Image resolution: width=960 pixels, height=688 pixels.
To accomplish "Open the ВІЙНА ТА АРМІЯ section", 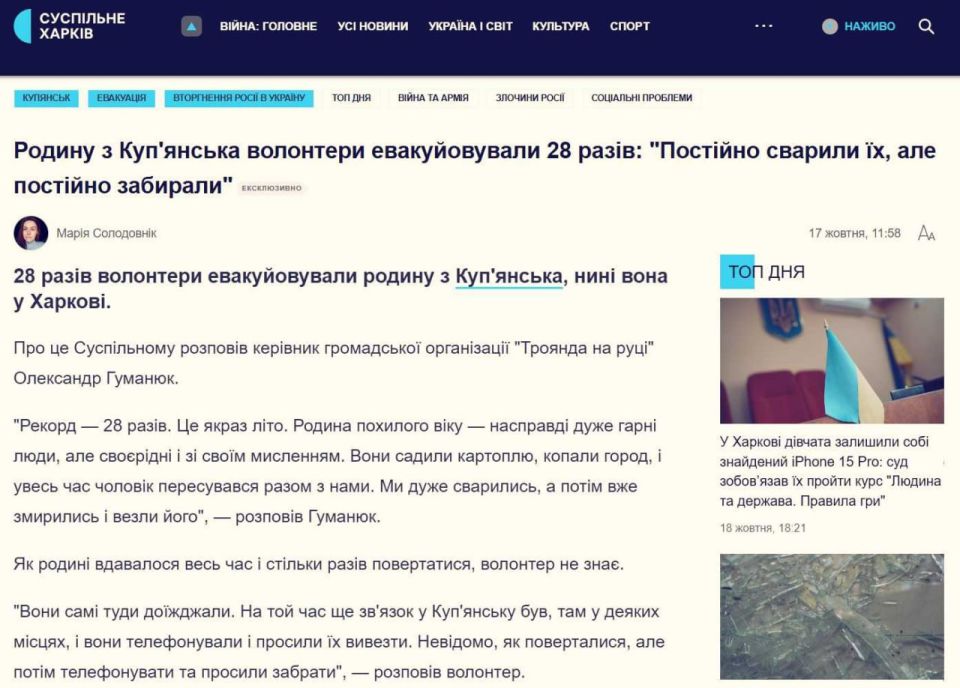I will [426, 98].
